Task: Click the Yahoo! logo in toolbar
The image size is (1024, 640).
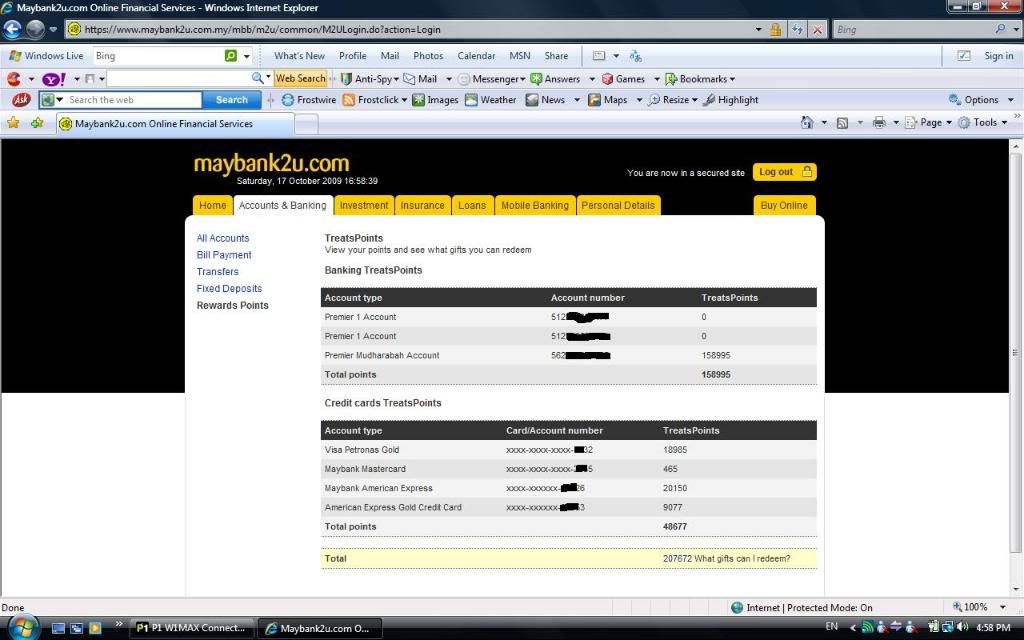Action: (54, 79)
